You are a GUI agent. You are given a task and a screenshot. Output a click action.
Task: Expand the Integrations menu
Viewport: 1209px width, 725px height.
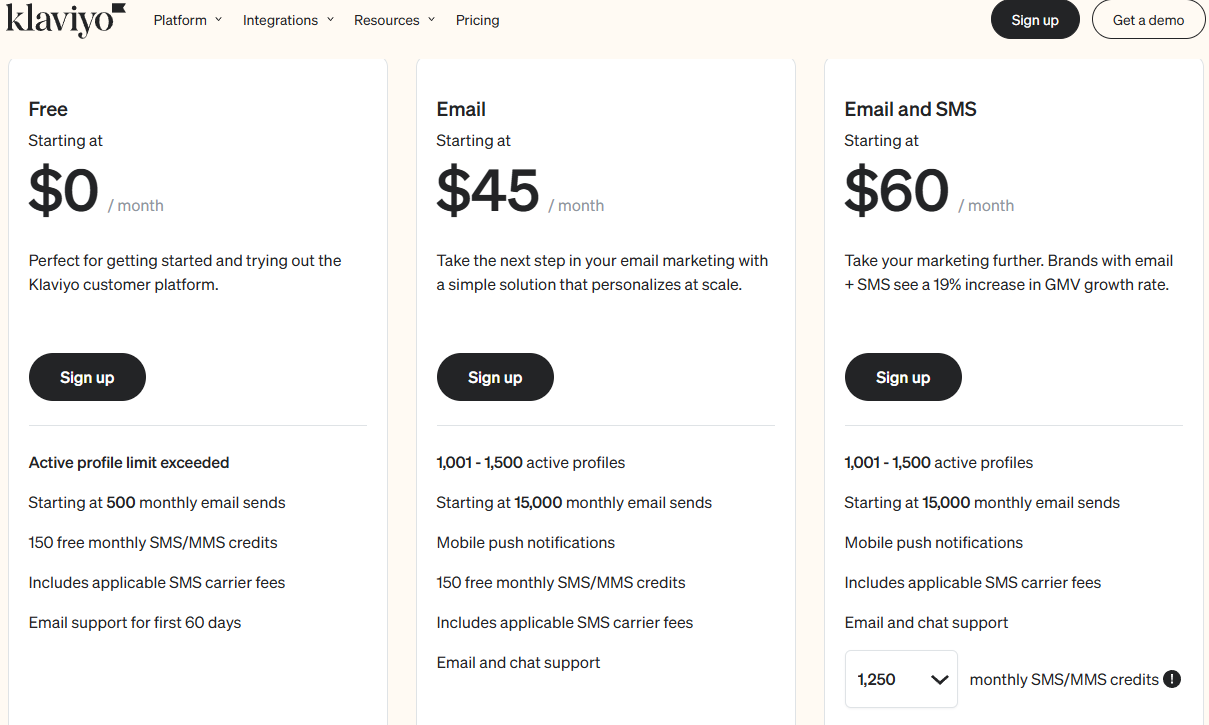(x=288, y=20)
